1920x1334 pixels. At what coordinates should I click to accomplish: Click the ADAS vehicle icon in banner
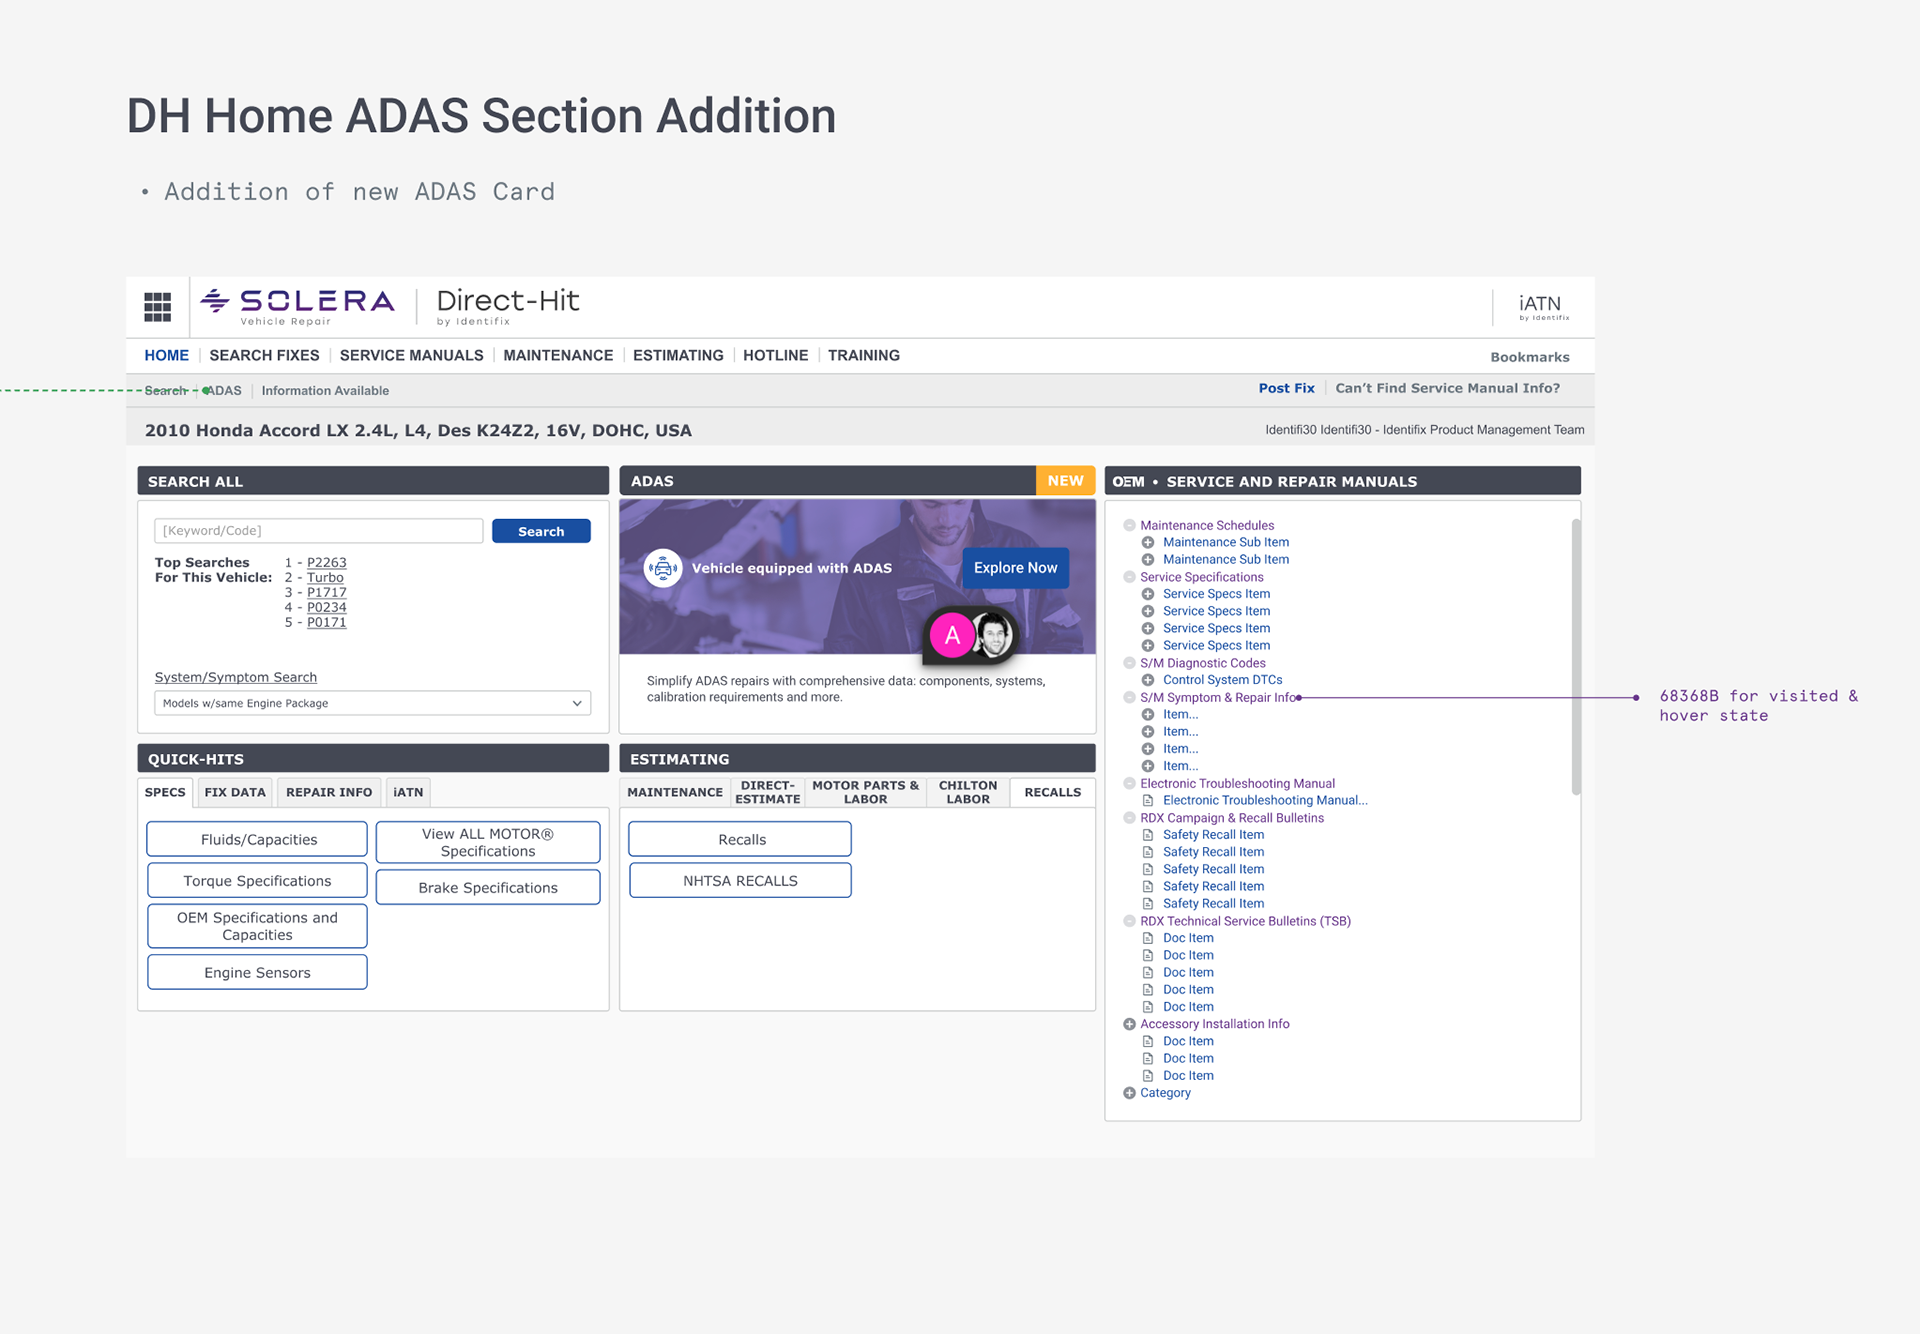(x=662, y=568)
